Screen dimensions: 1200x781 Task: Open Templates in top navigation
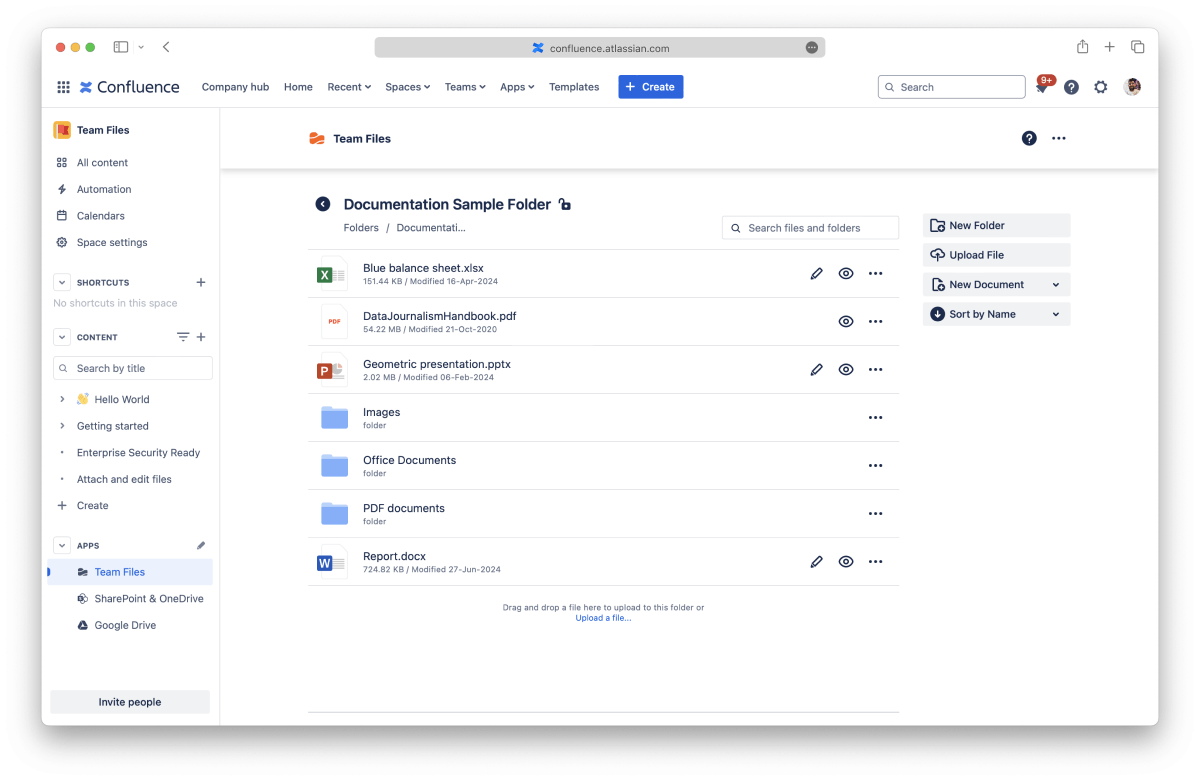point(574,87)
